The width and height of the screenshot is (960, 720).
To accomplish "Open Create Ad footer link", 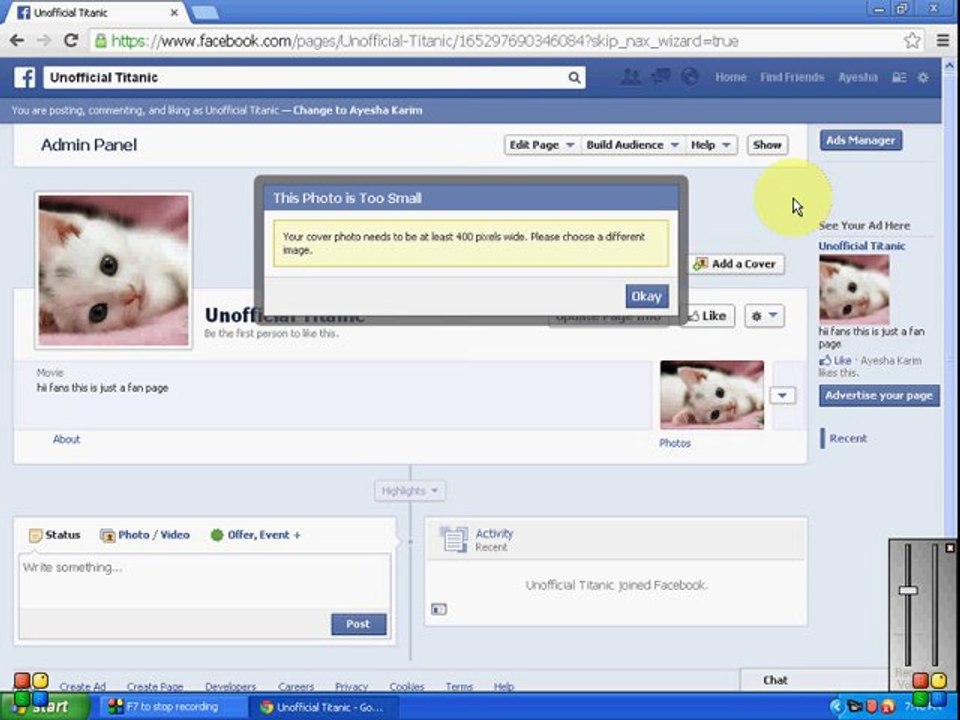I will pos(83,686).
